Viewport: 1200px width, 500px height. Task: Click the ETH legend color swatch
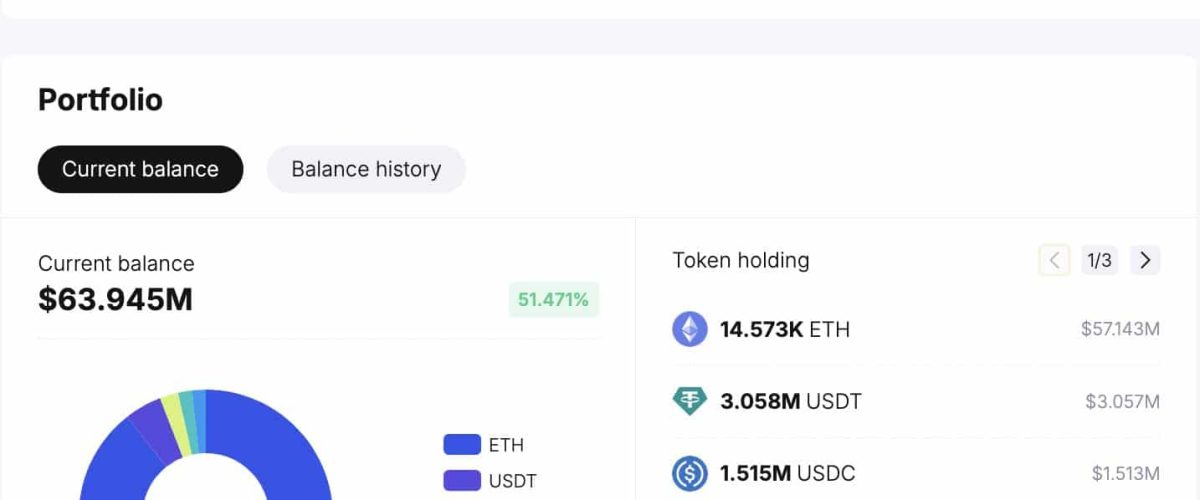click(x=462, y=445)
